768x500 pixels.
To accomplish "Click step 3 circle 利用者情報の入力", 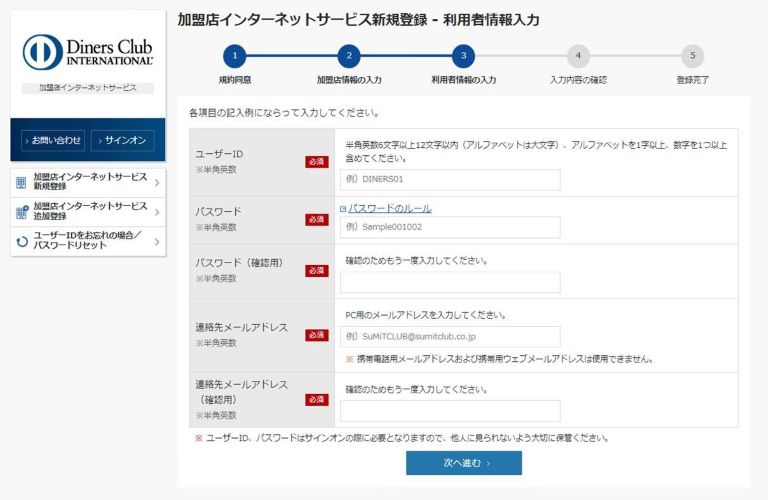I will tap(463, 56).
